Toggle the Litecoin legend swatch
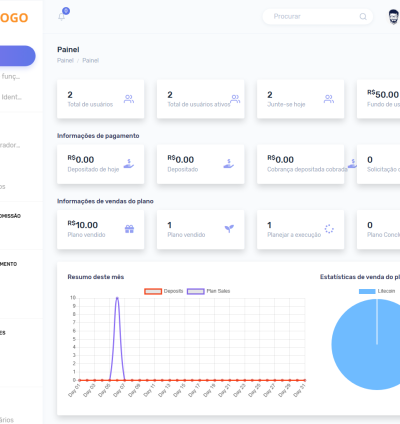Viewport: 400px width, 424px height. 367,291
